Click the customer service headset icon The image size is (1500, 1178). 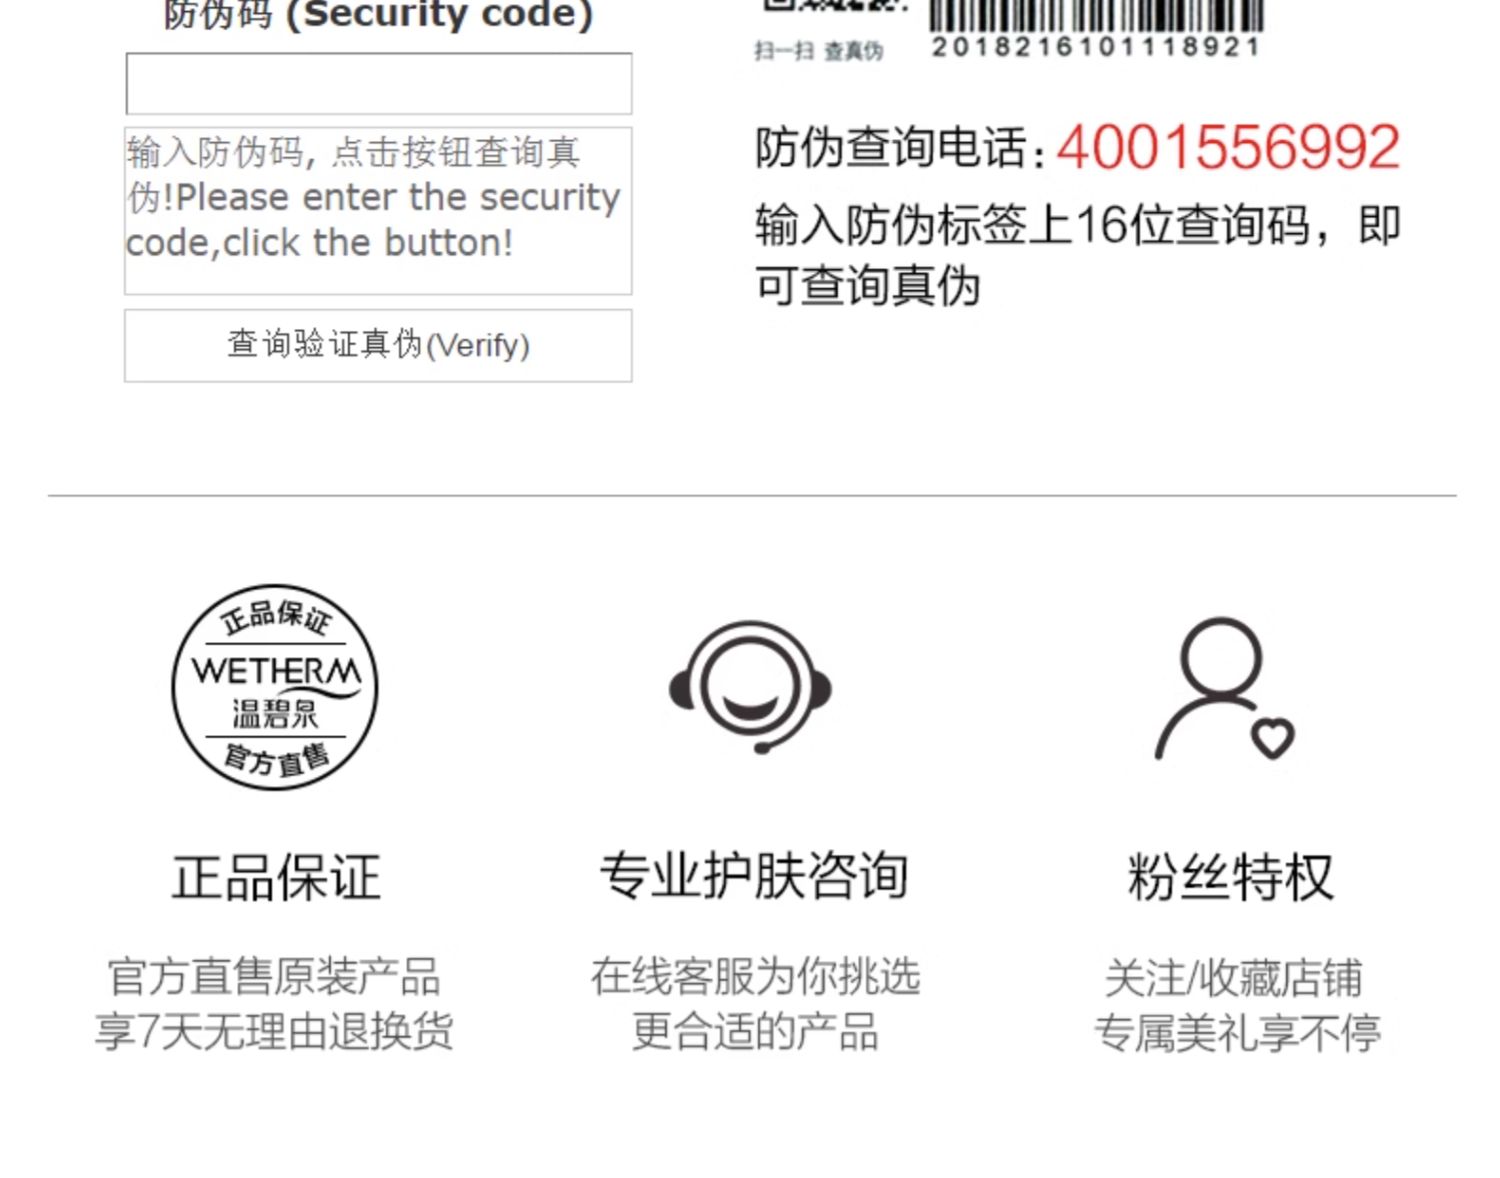750,688
